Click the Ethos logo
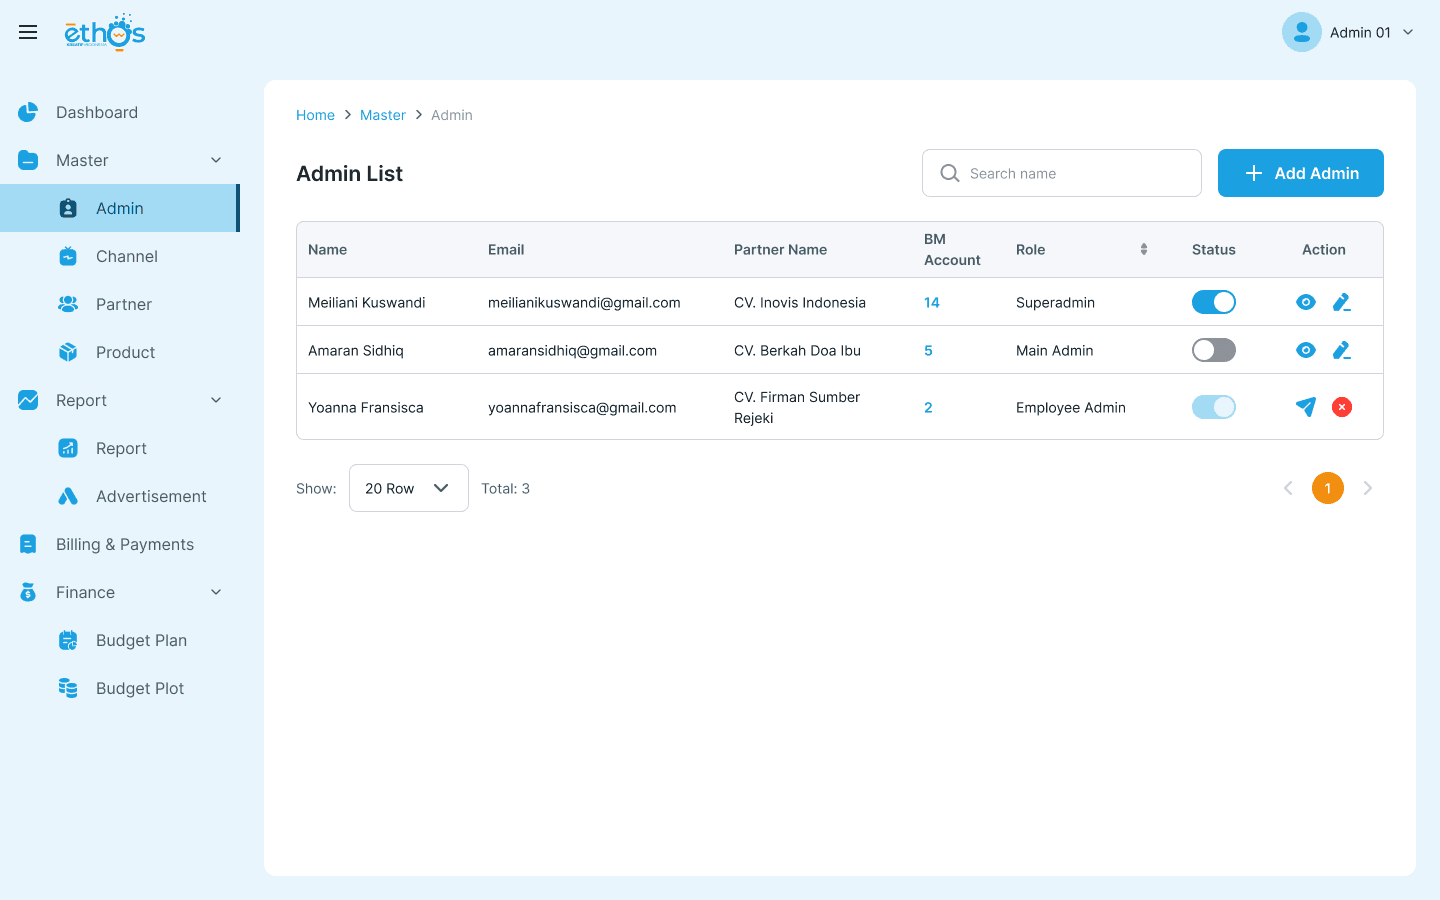1440x900 pixels. 105,32
